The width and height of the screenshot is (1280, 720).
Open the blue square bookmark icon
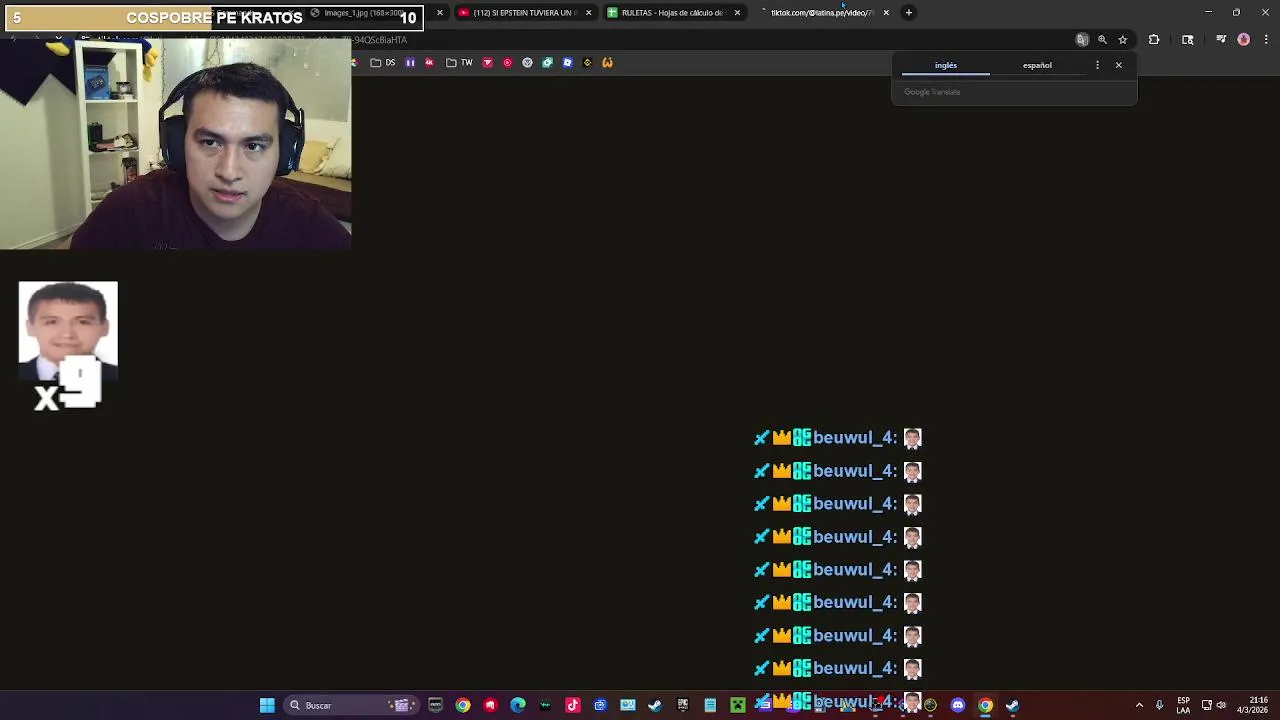coord(567,63)
